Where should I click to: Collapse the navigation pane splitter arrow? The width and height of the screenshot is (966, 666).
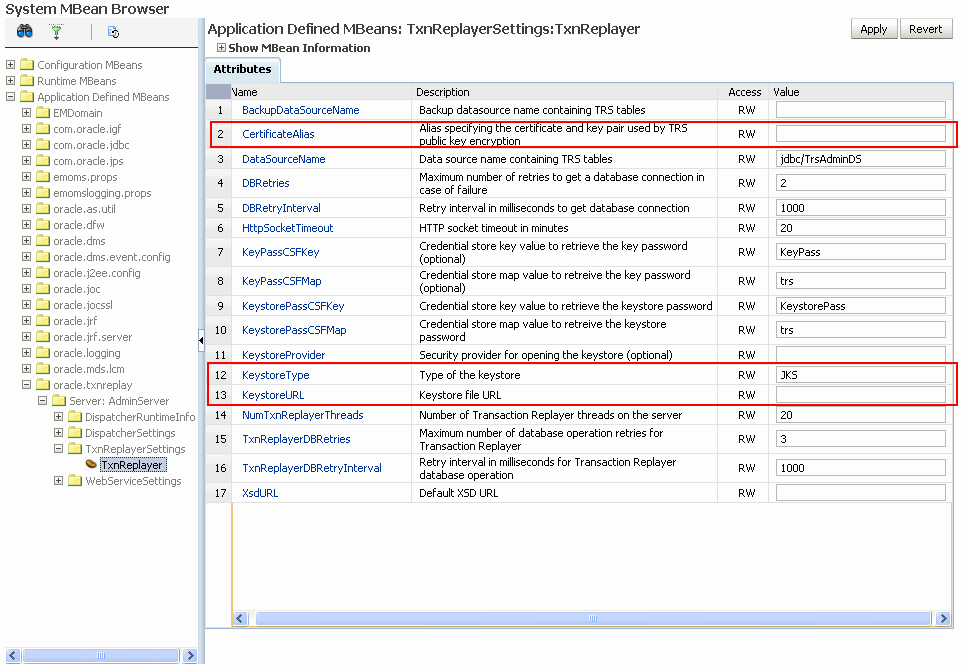click(201, 340)
